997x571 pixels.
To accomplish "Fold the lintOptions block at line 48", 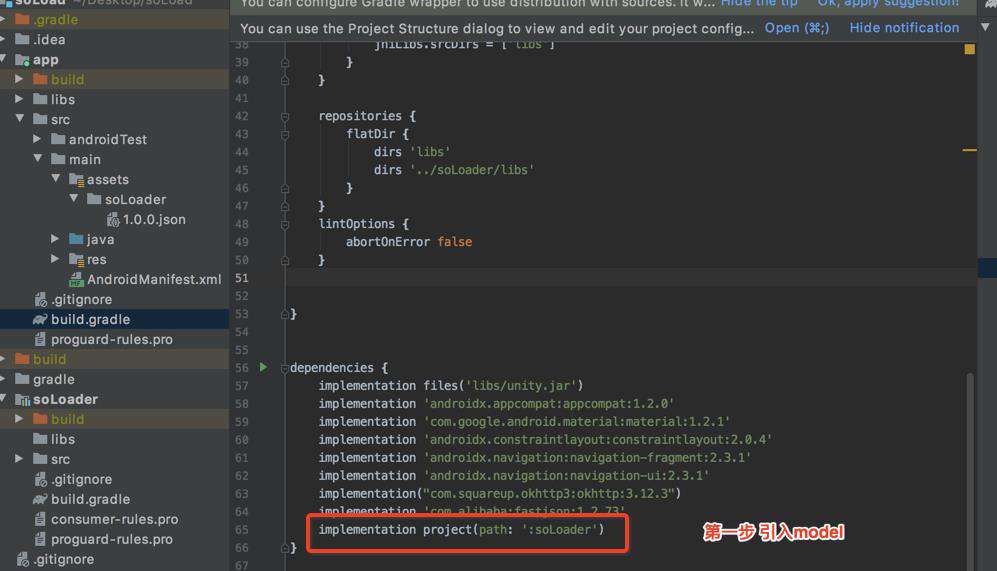I will (285, 224).
